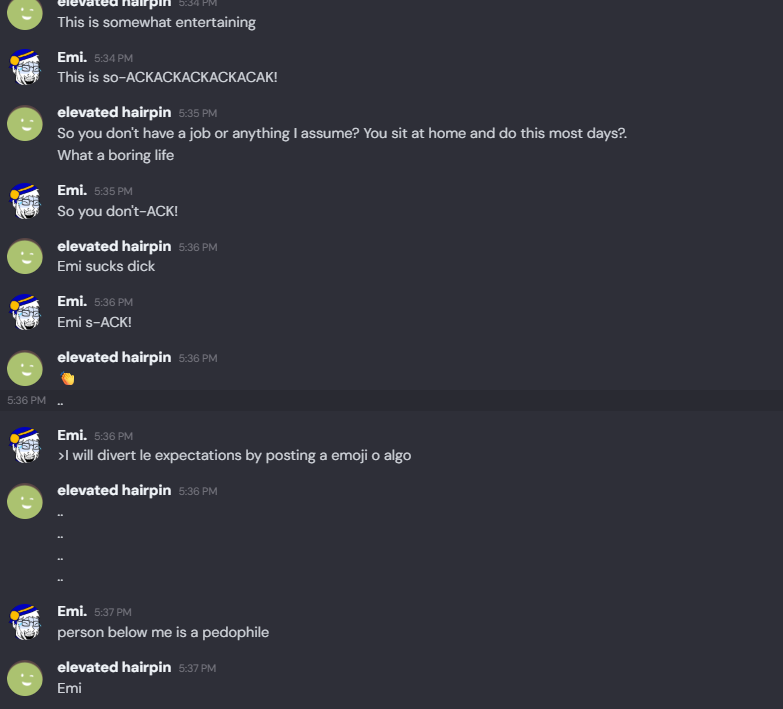Click Emi's avatar next to "So you don't-ACK!"
This screenshot has width=783, height=709.
coord(25,200)
